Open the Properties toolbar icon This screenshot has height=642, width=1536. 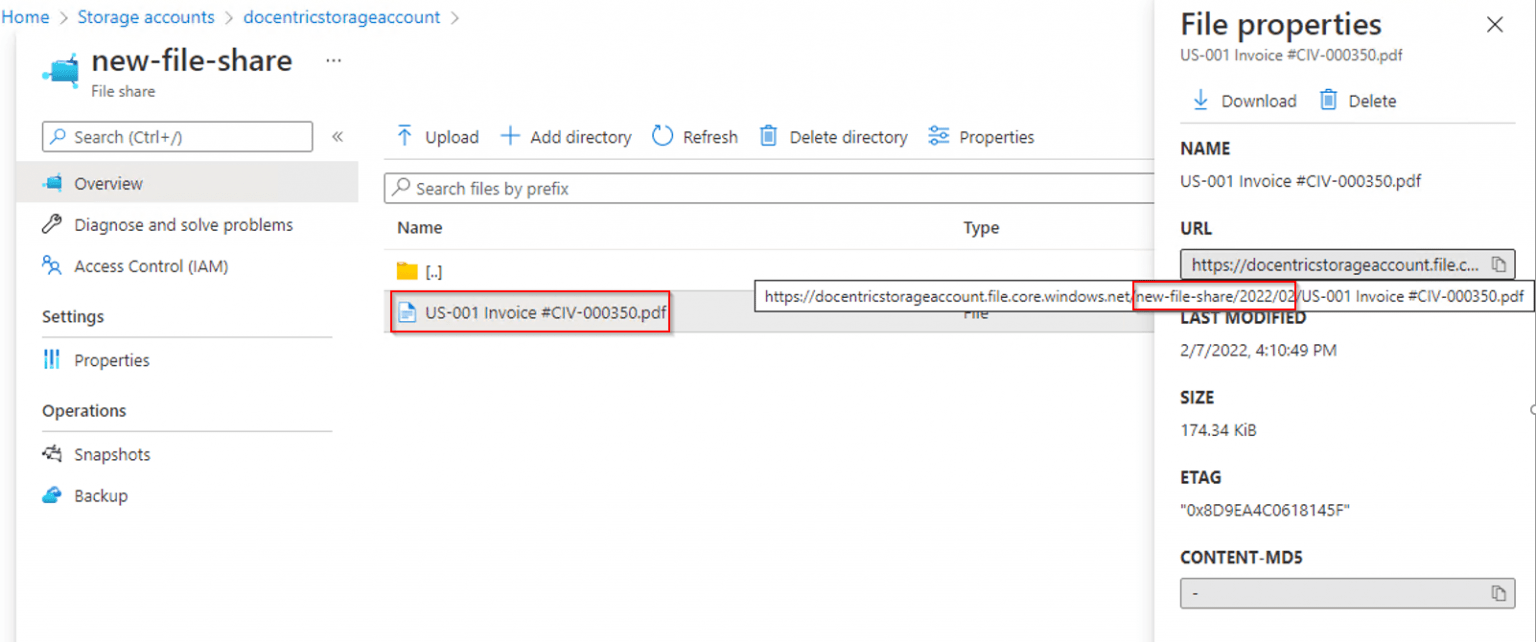tap(938, 136)
